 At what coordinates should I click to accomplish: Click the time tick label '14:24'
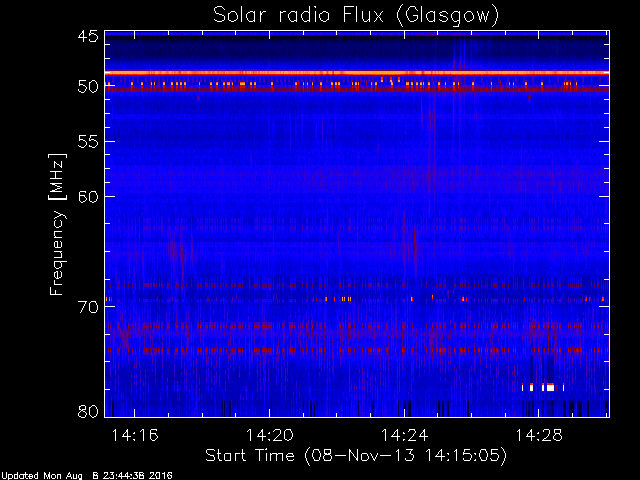tap(404, 435)
